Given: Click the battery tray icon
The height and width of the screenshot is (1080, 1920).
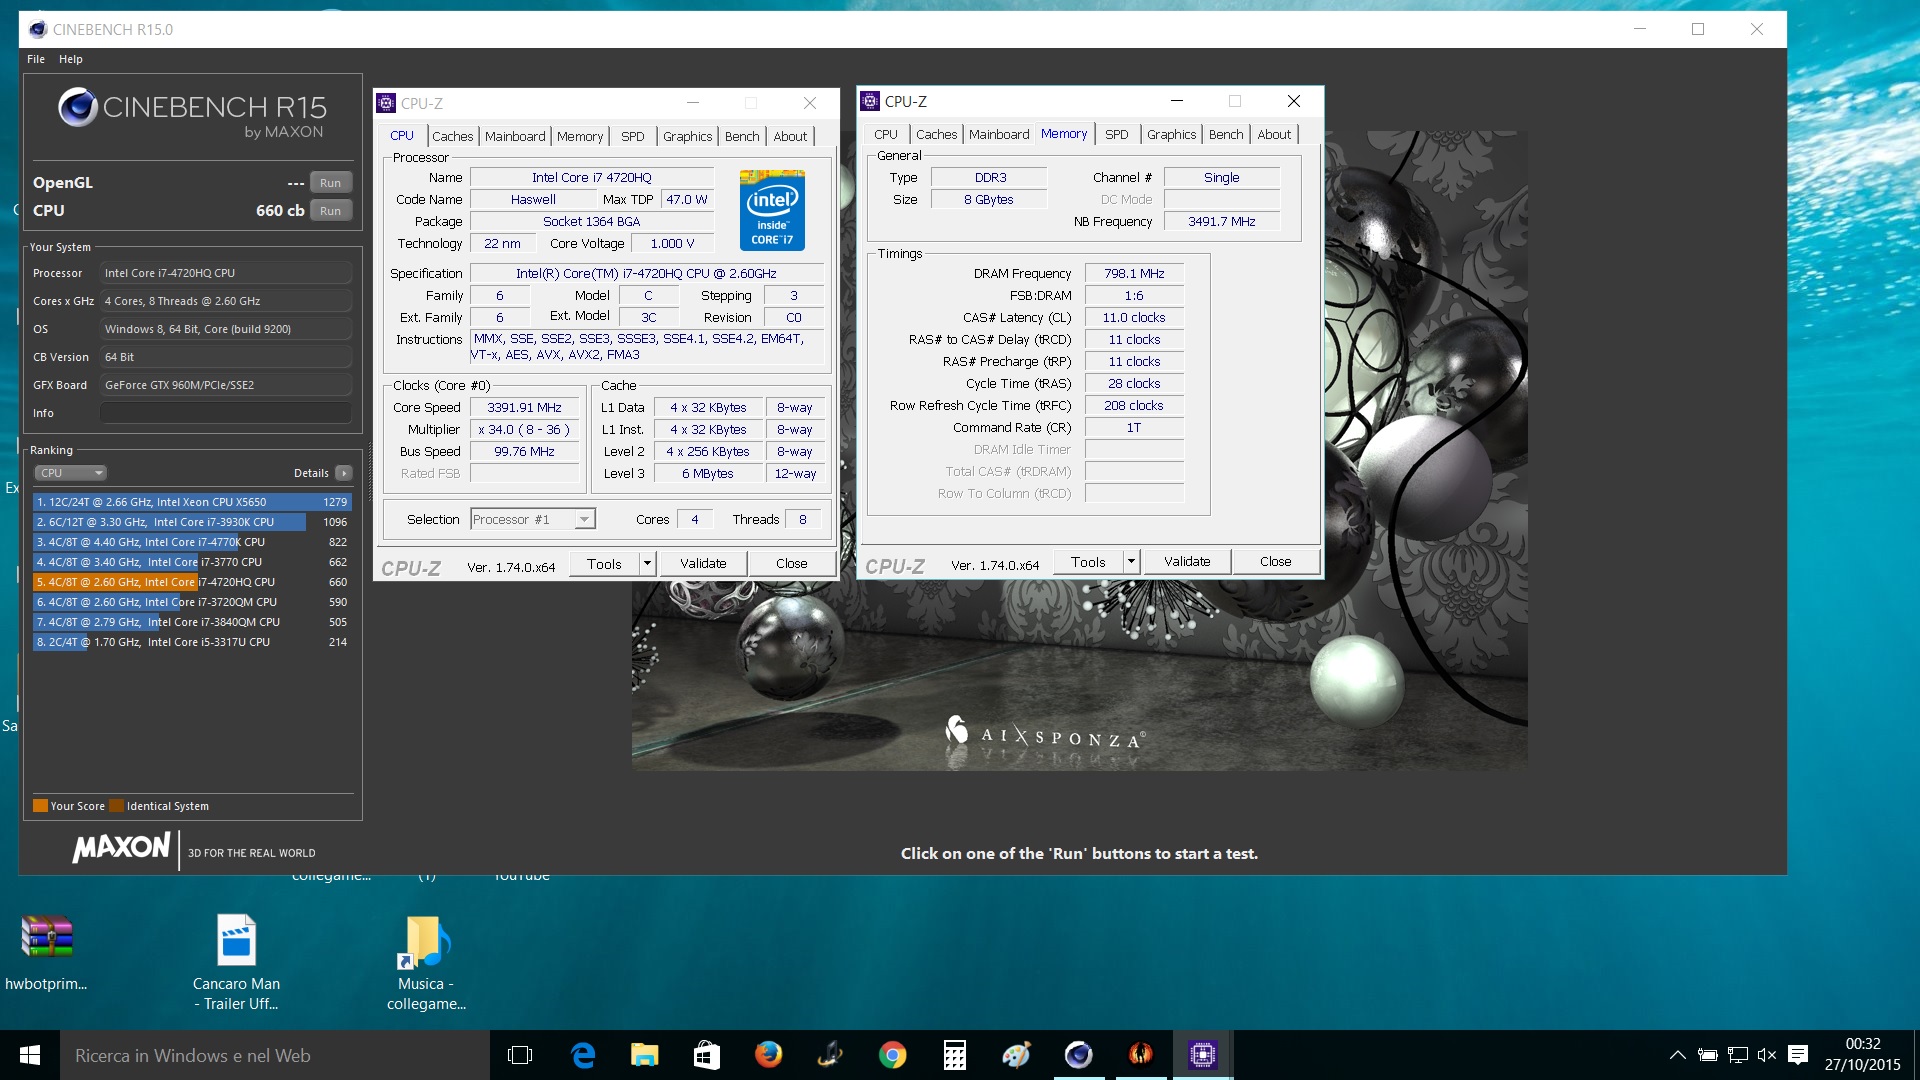Looking at the screenshot, I should click(x=1708, y=1055).
